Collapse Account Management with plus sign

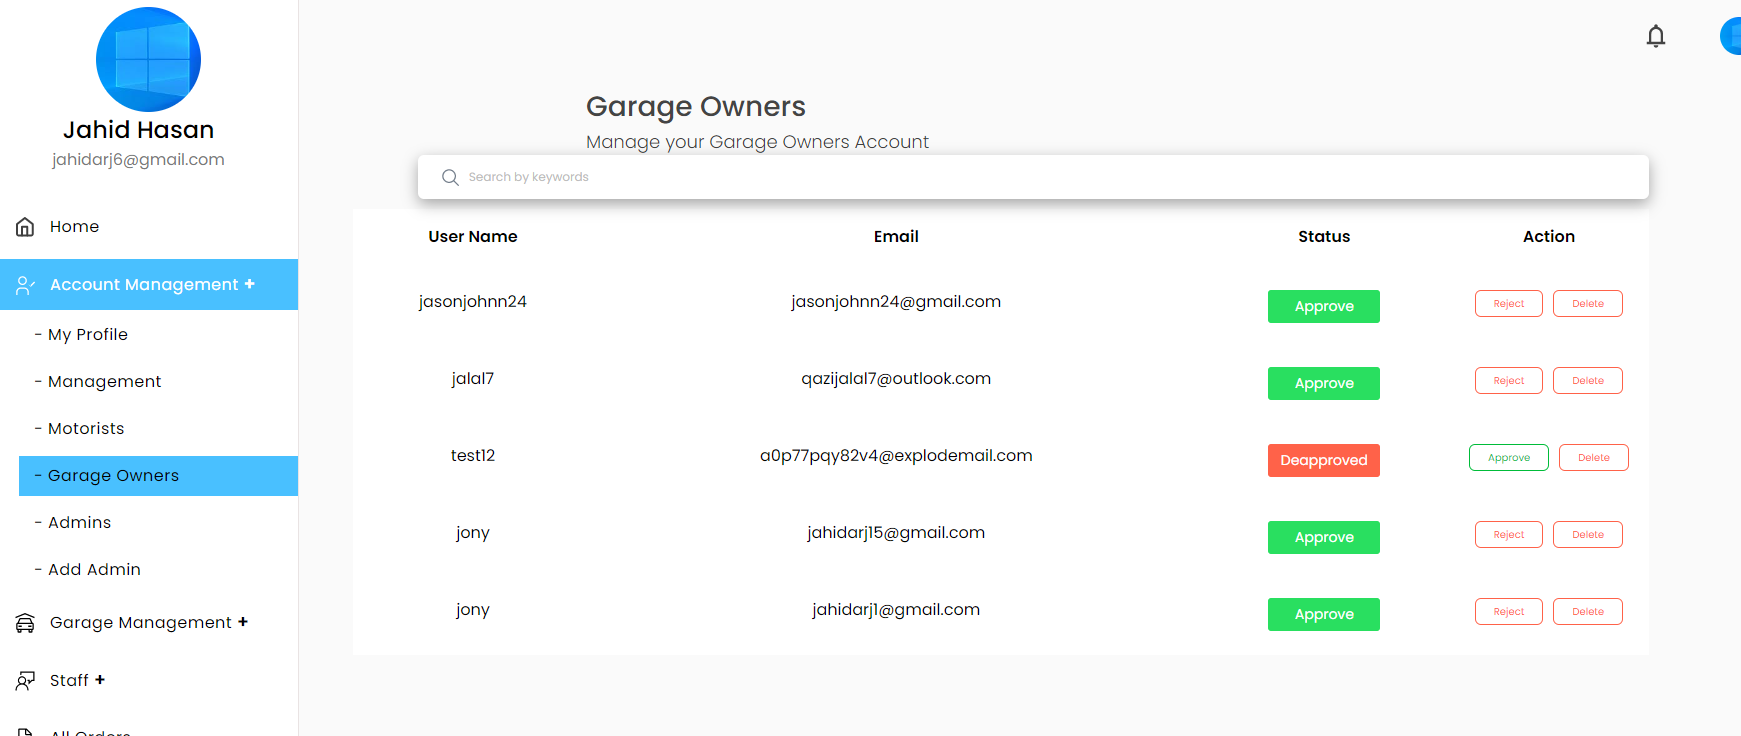[x=250, y=284]
